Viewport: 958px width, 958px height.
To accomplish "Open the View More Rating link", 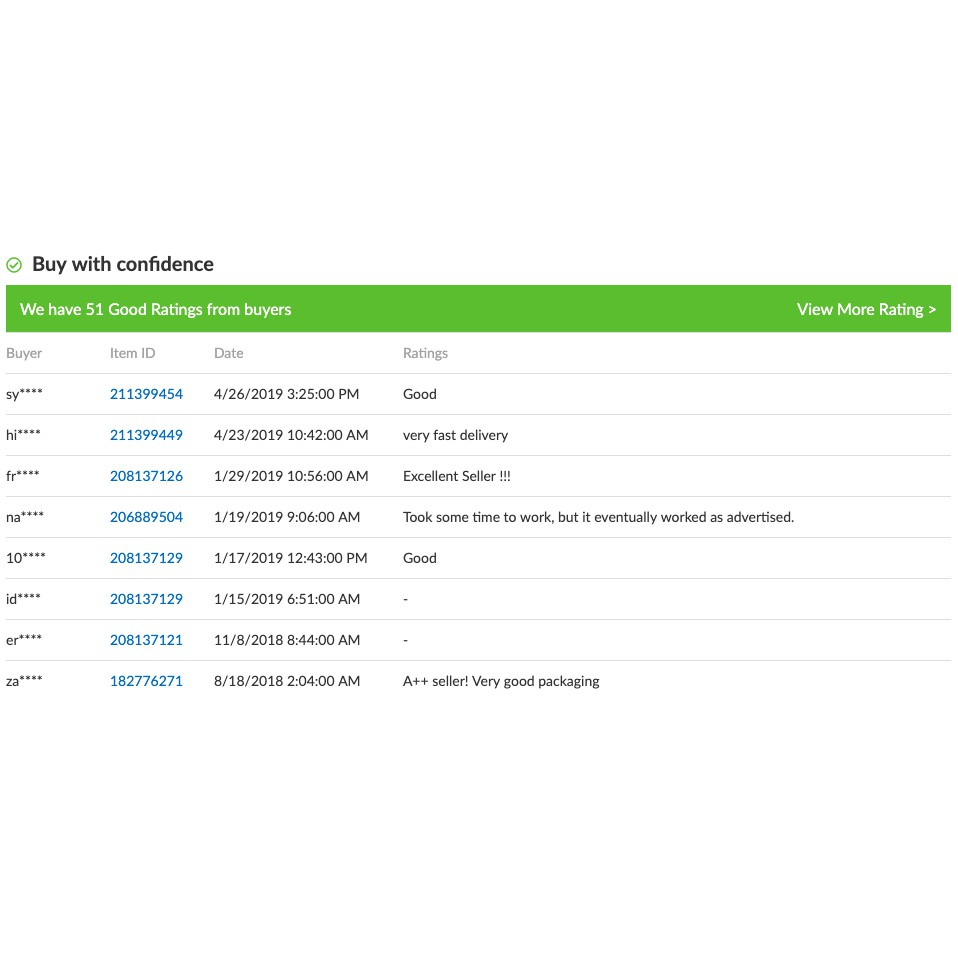I will [866, 309].
